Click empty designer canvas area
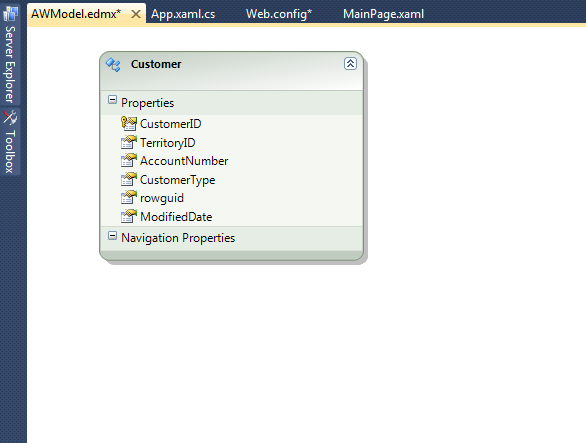Screen dimensions: 586x443 [448, 299]
